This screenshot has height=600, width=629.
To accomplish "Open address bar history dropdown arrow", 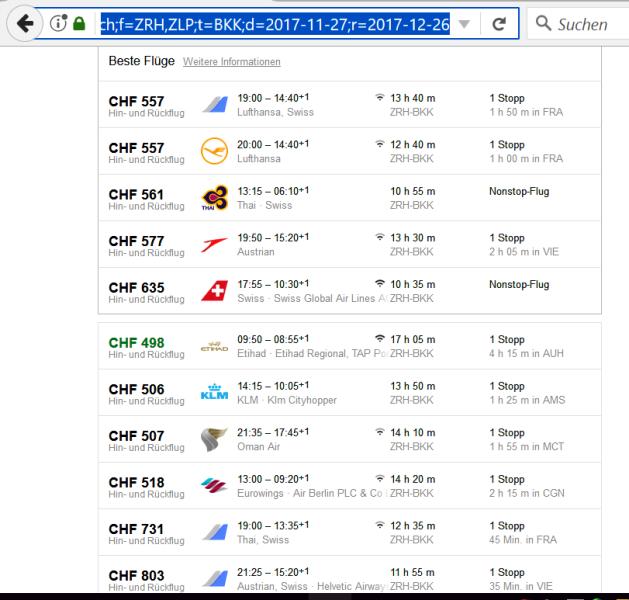I will (x=464, y=24).
